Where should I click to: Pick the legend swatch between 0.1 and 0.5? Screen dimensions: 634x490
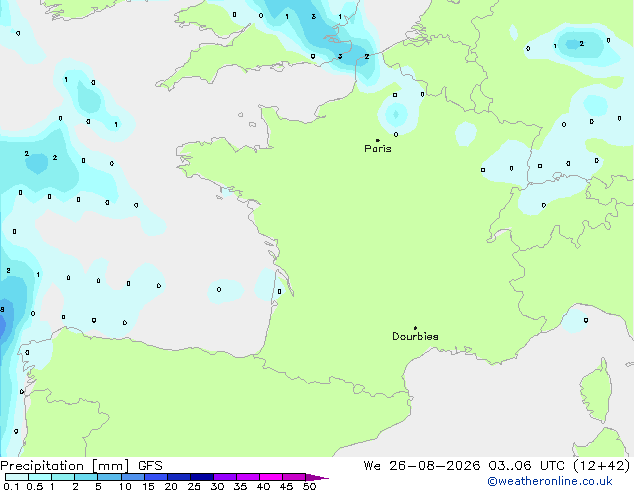tap(17, 477)
